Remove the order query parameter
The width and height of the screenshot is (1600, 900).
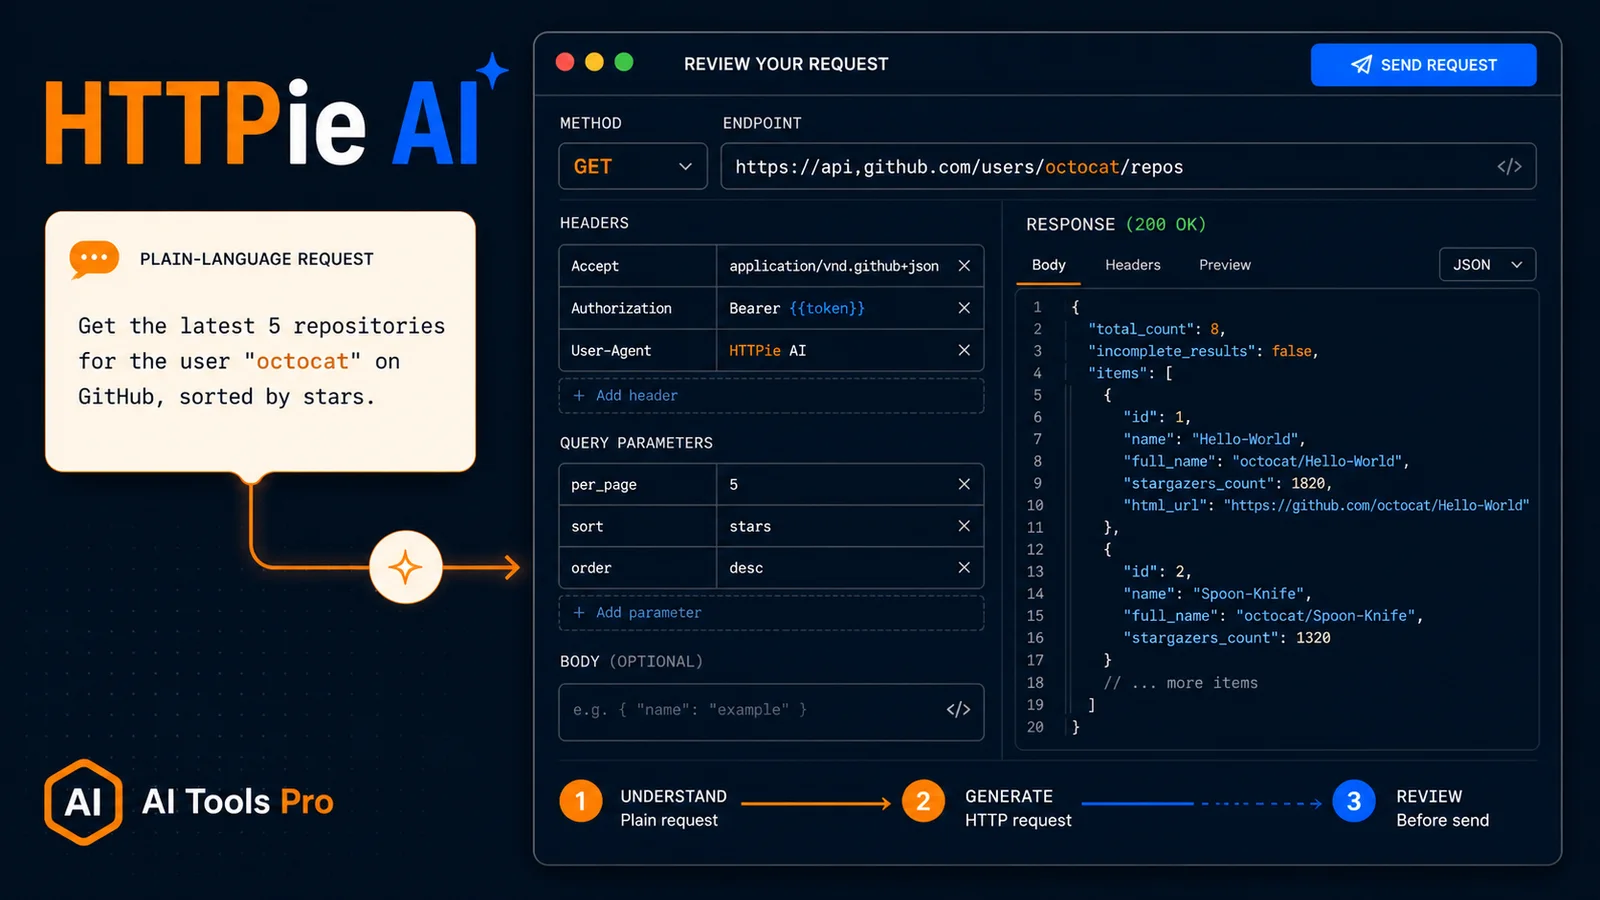tap(964, 567)
